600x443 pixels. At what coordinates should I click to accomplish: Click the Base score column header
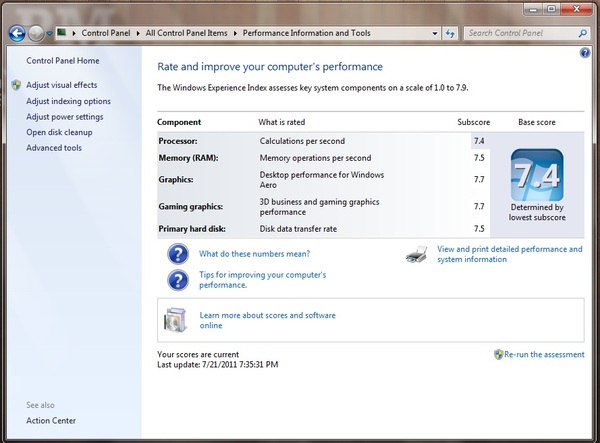(x=537, y=122)
